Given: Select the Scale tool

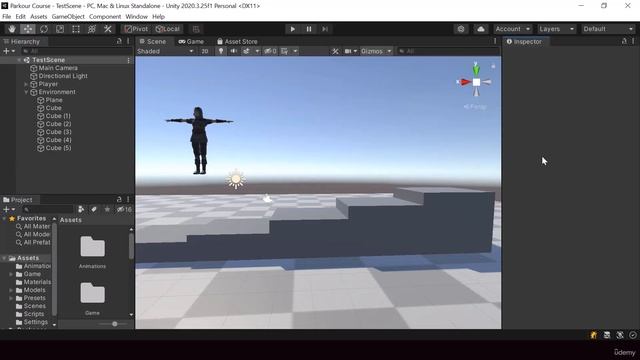Looking at the screenshot, I should pos(60,29).
